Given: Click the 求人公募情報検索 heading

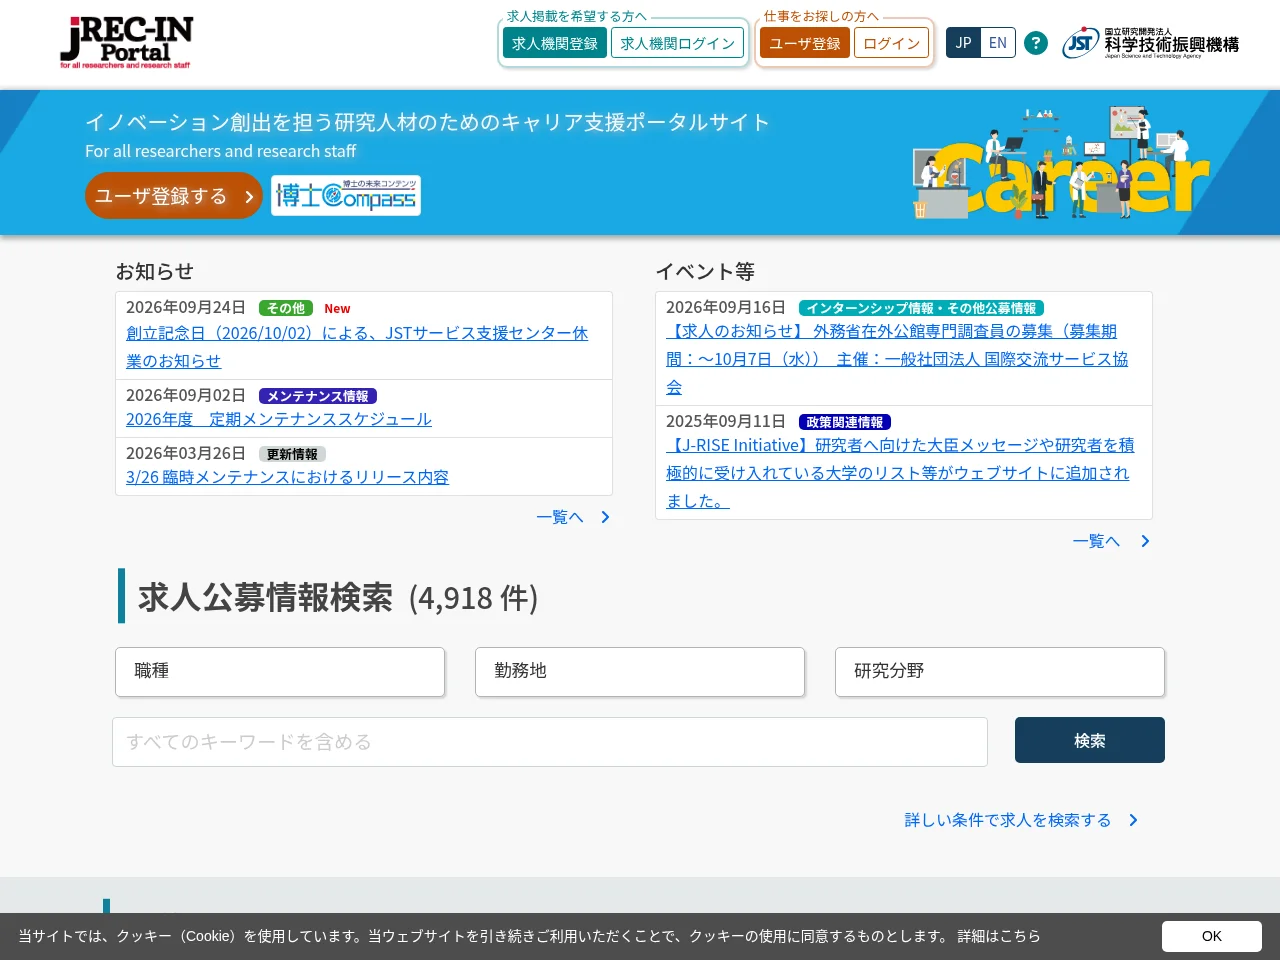Looking at the screenshot, I should tap(265, 597).
